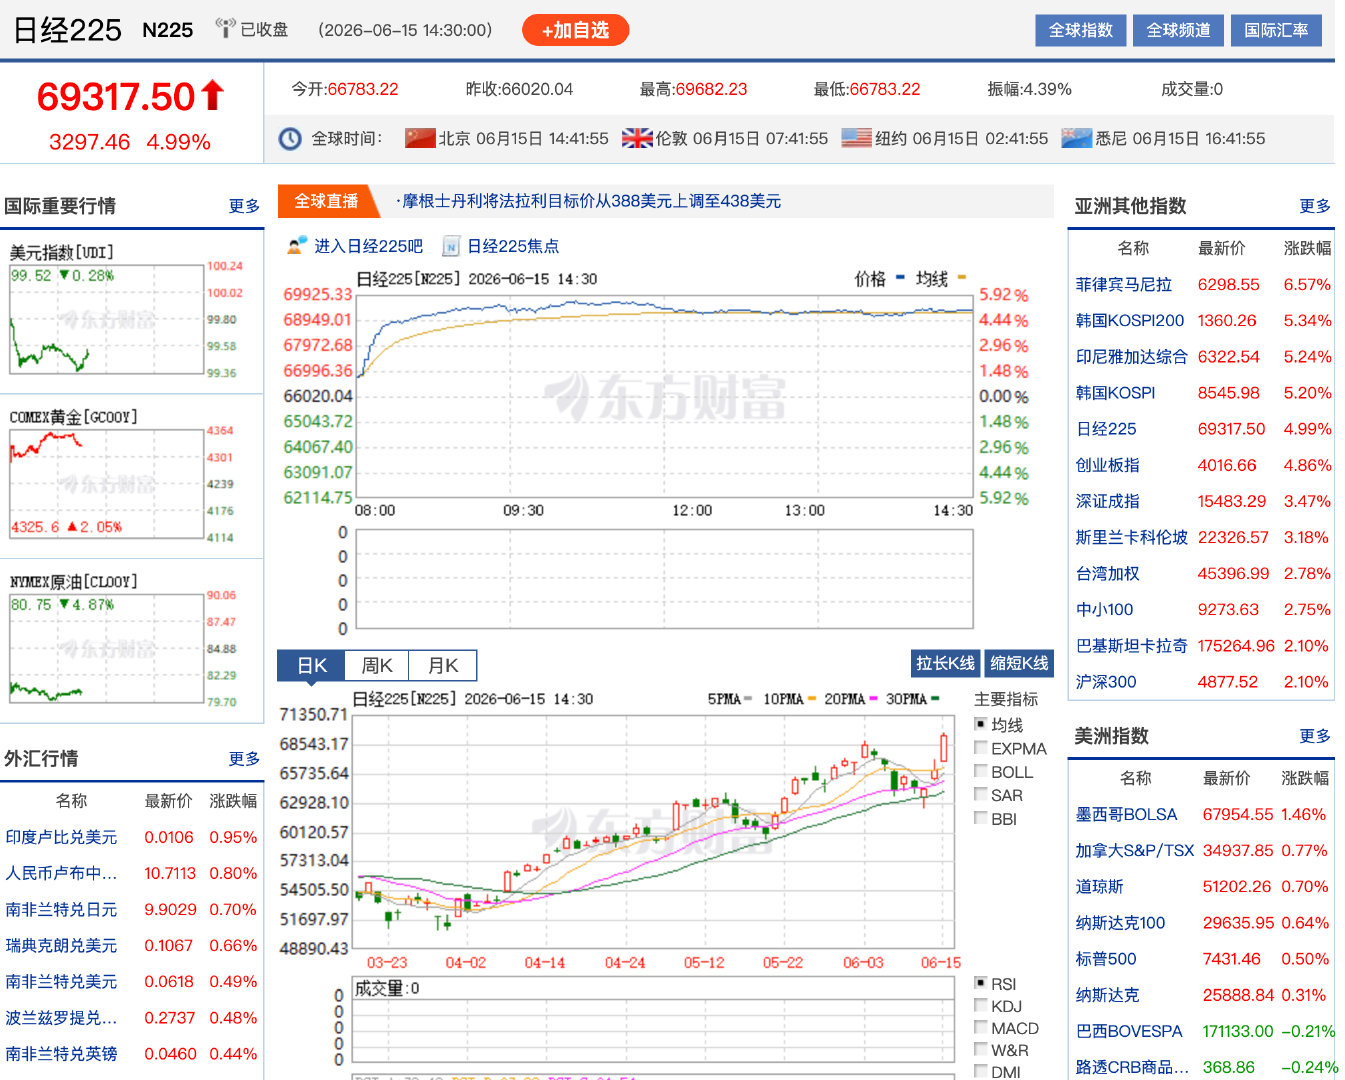Open 更多 in 亚洲其他指数 section
The height and width of the screenshot is (1080, 1345).
pos(1315,206)
